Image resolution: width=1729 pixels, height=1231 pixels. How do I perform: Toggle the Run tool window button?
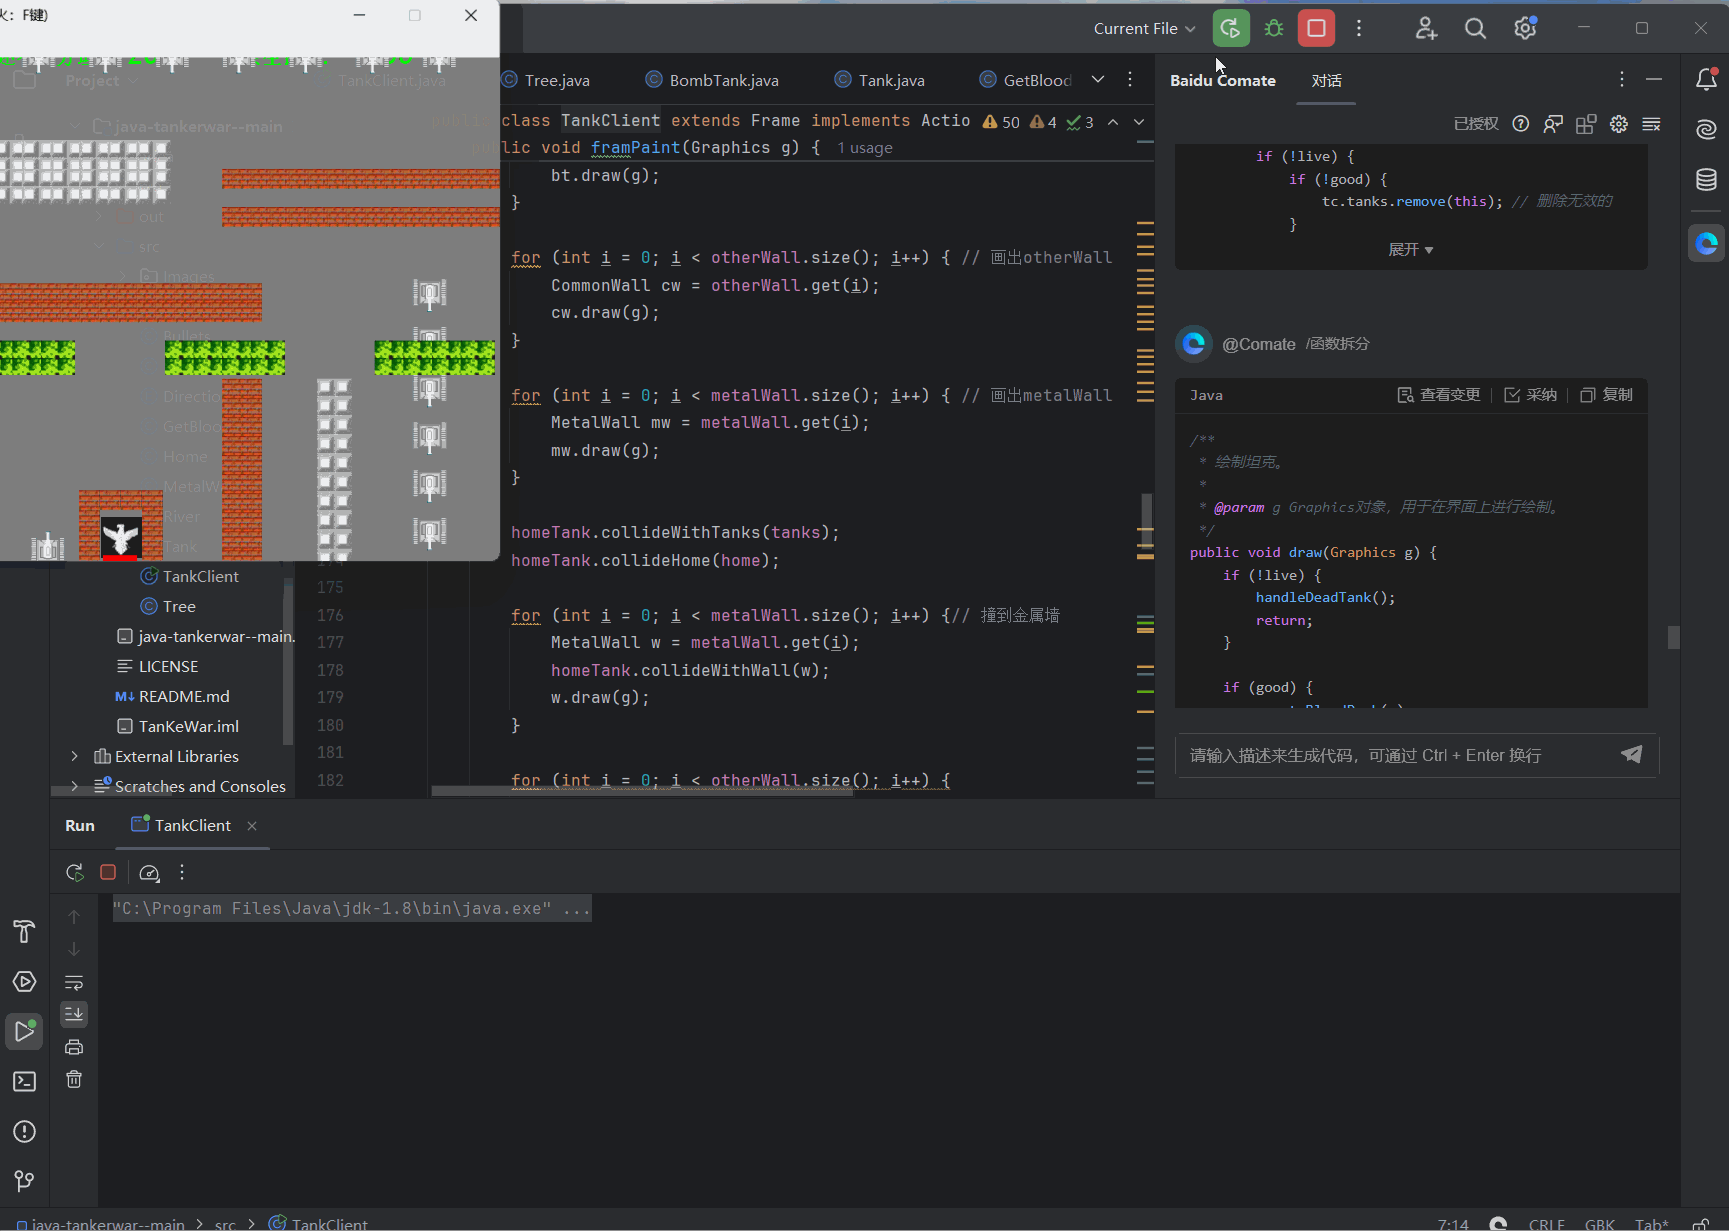24,1031
